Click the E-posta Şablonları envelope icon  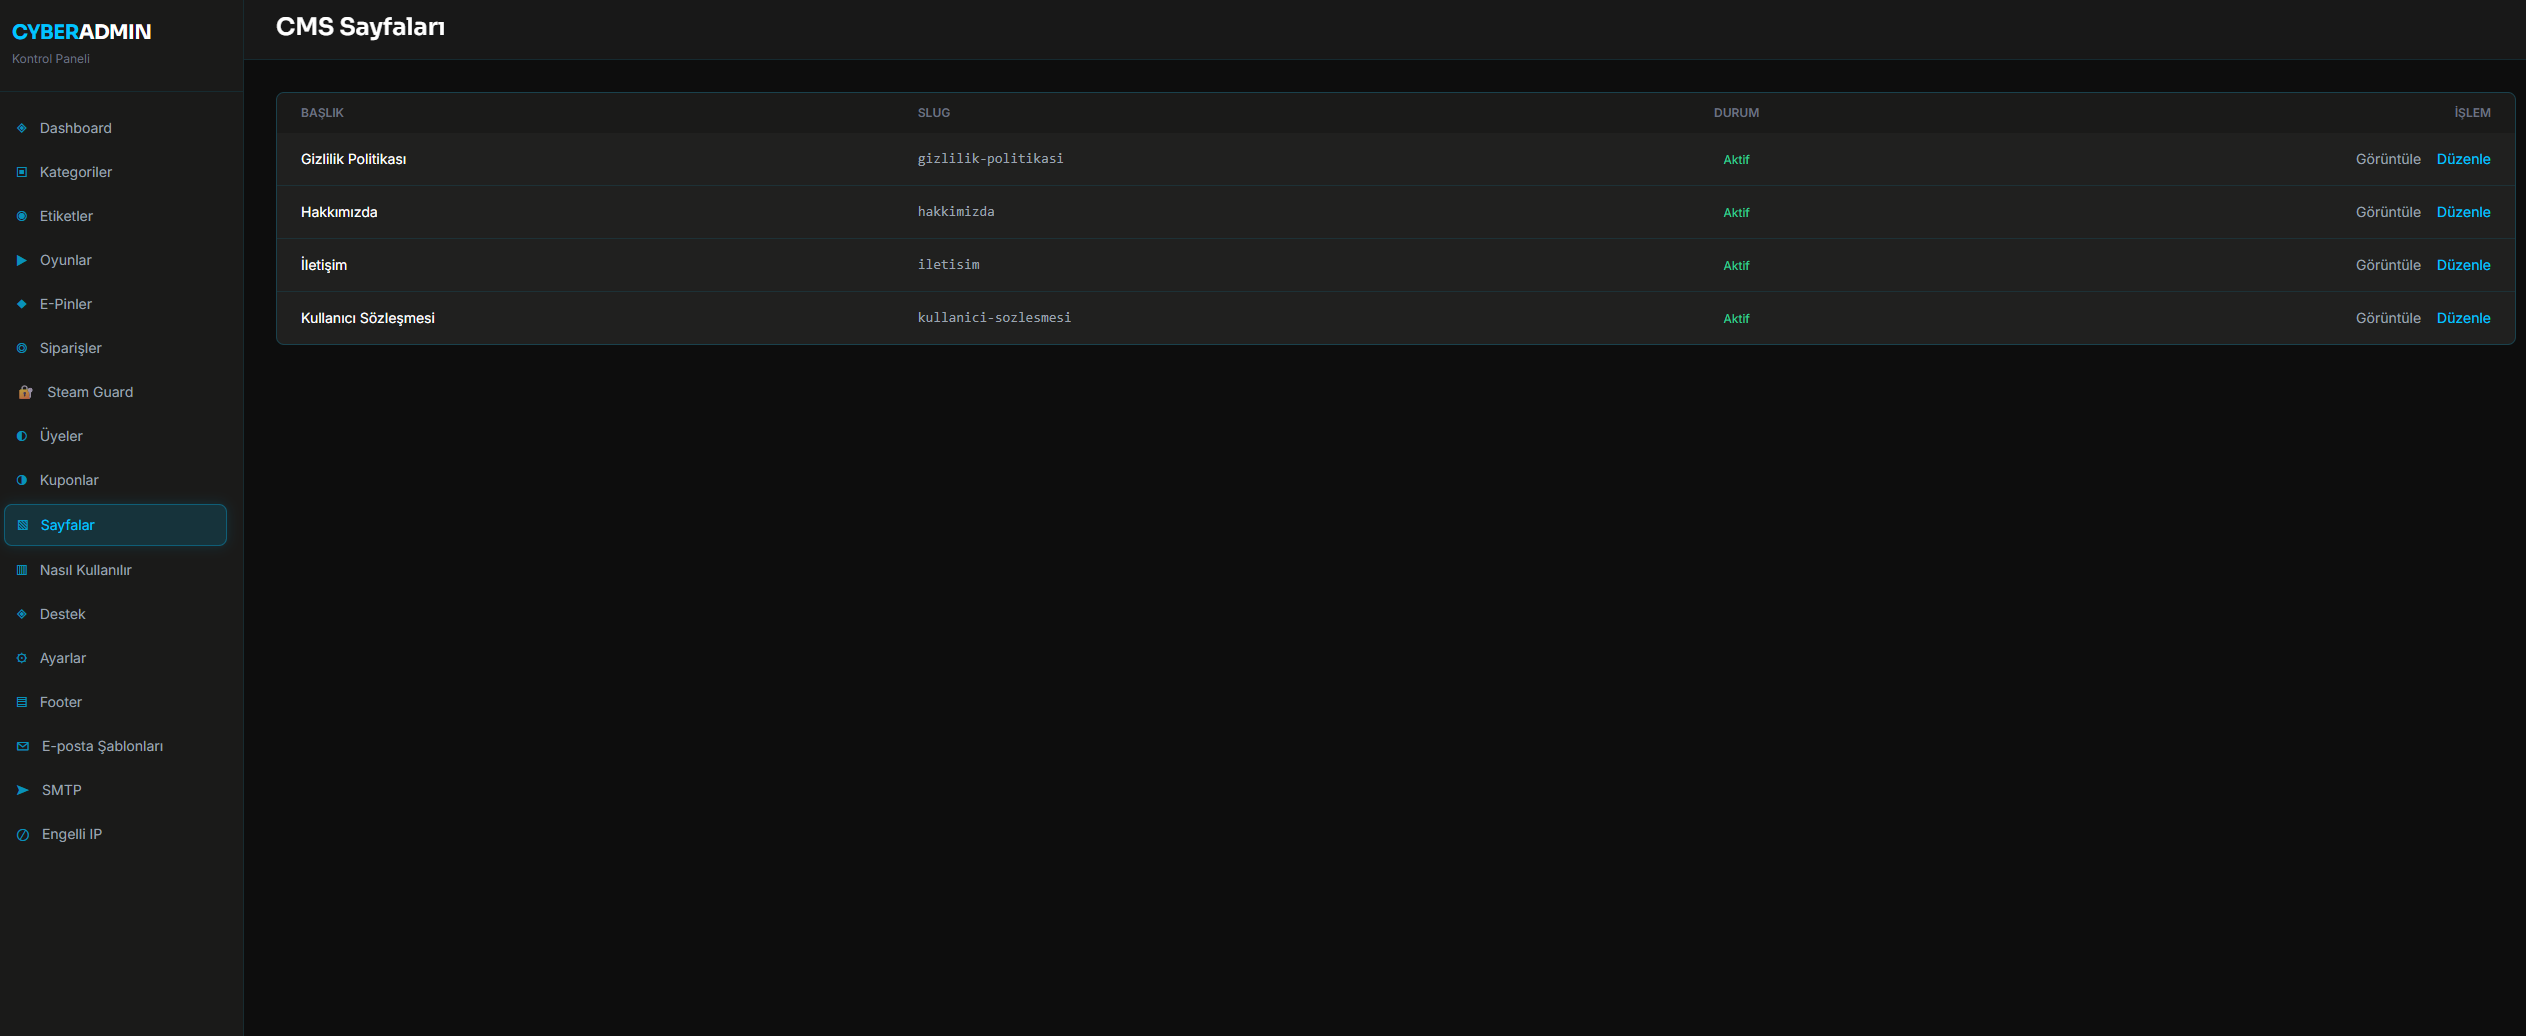[23, 746]
